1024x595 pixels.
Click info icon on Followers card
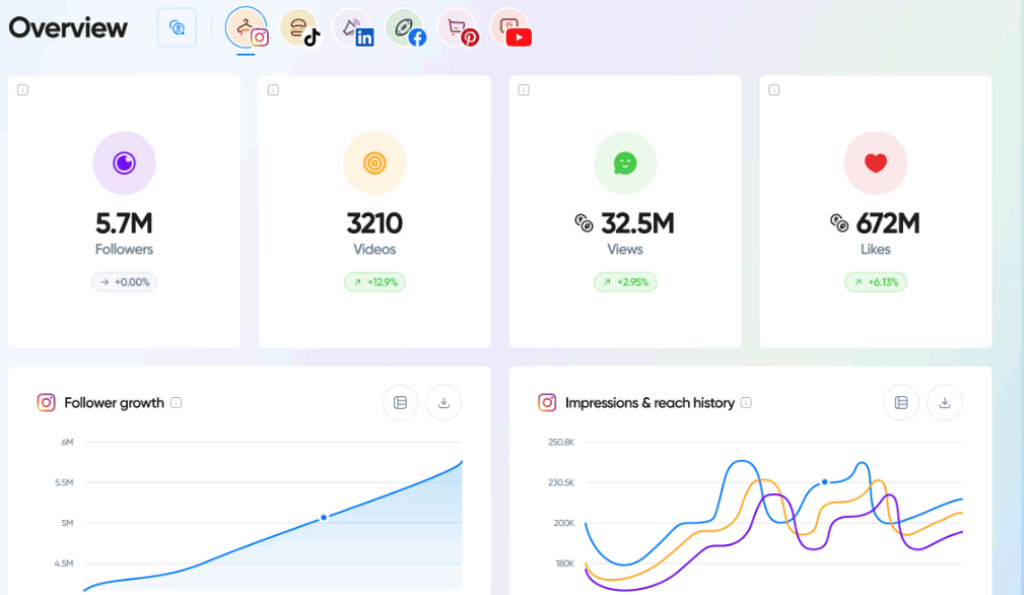[x=23, y=90]
